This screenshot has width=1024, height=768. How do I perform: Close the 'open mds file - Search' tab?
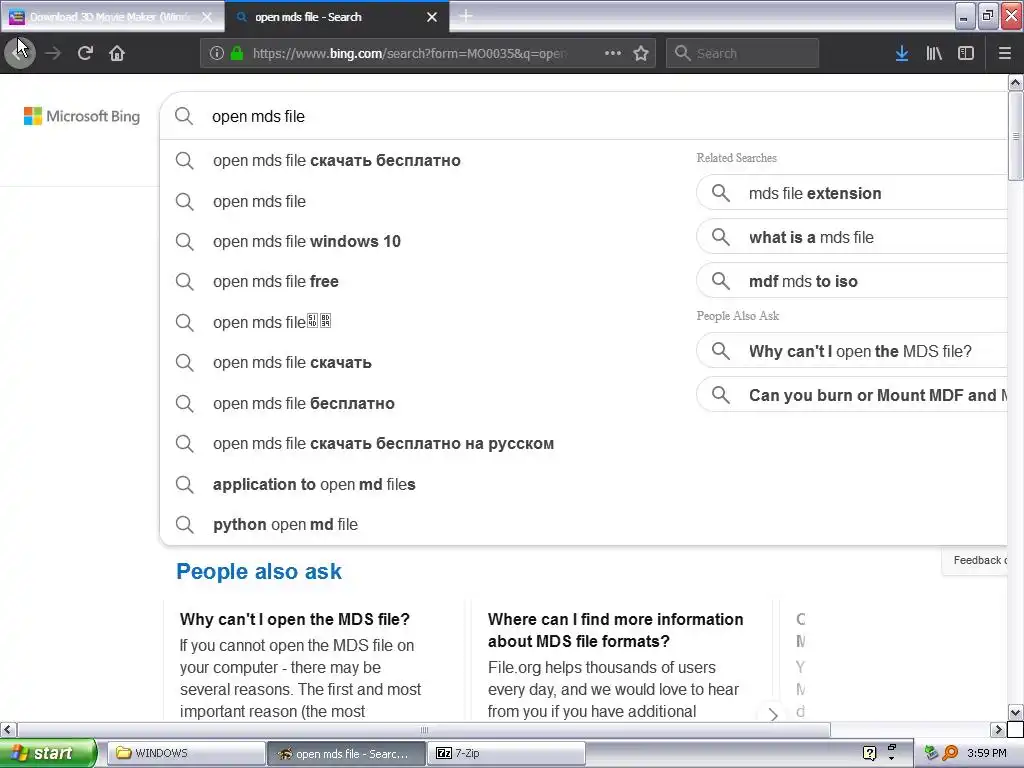(x=432, y=17)
